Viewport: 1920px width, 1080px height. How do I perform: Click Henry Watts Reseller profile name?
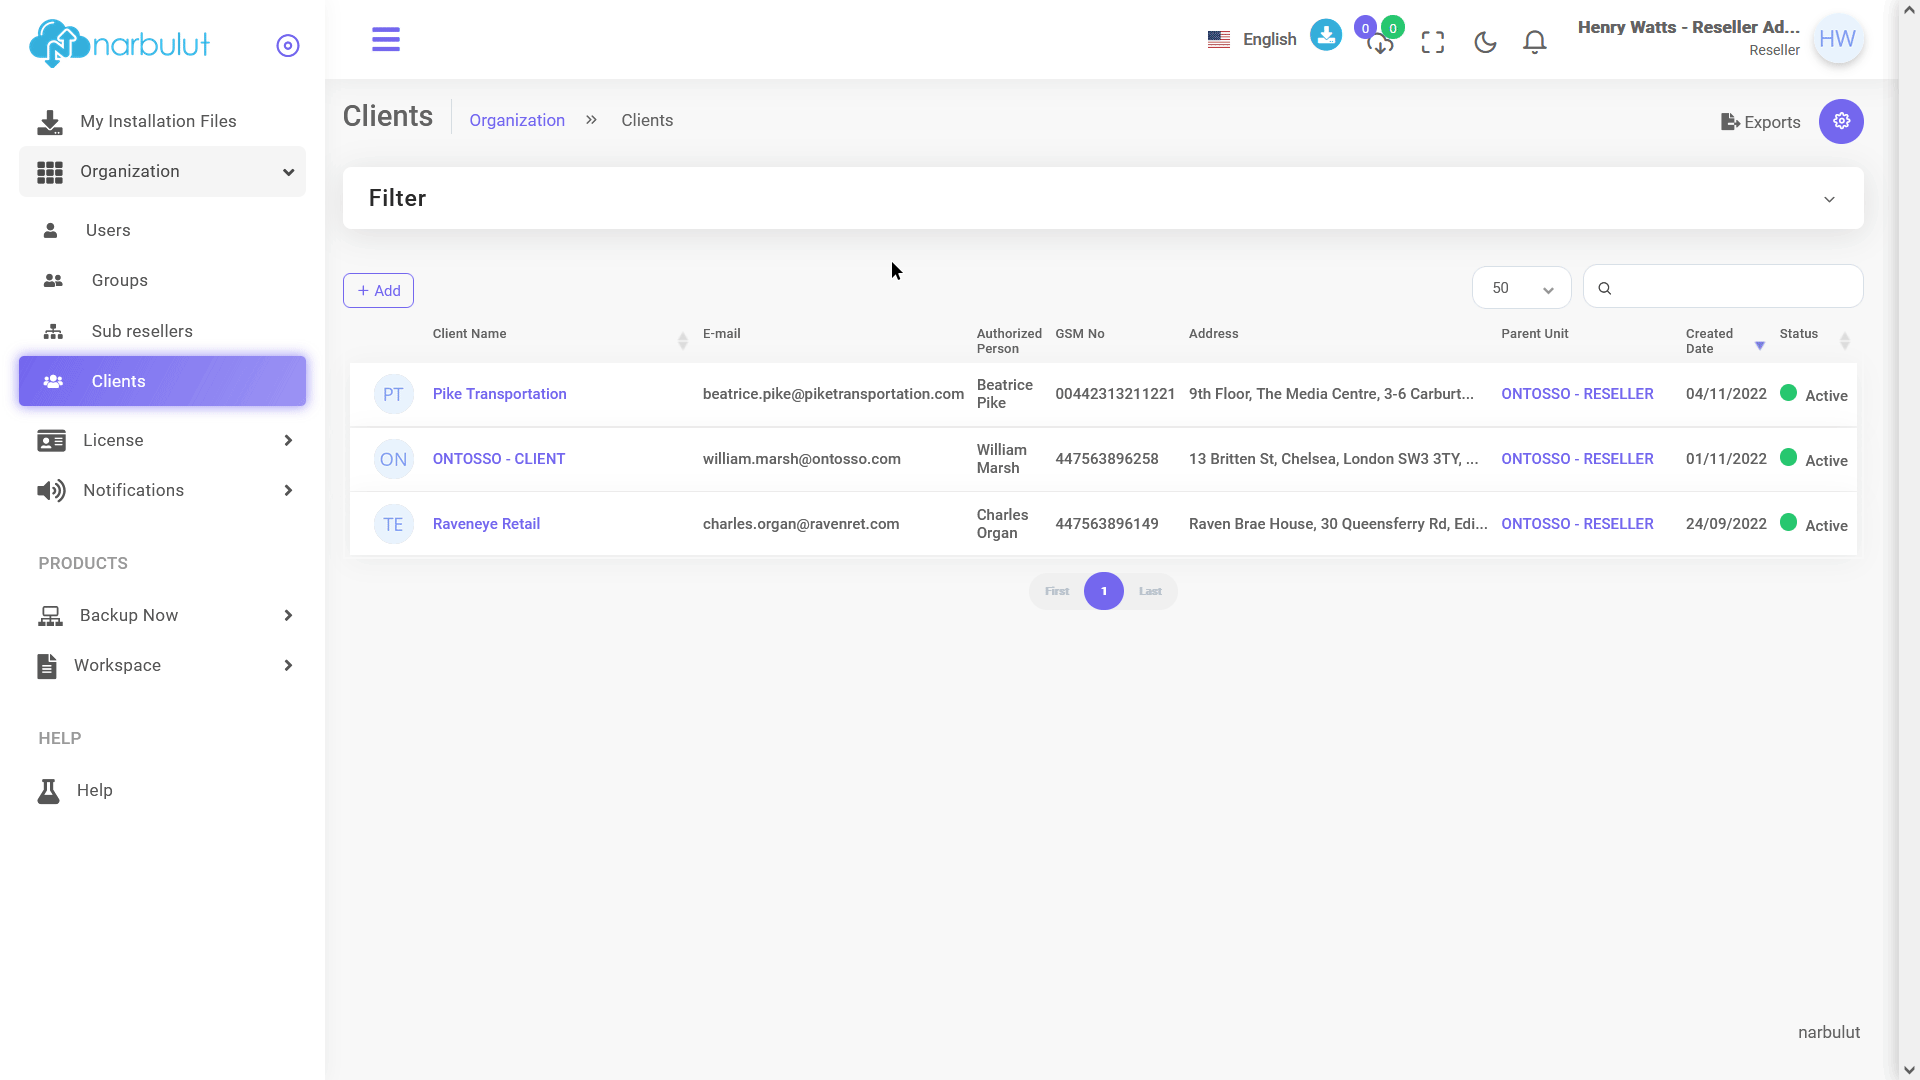click(x=1688, y=28)
